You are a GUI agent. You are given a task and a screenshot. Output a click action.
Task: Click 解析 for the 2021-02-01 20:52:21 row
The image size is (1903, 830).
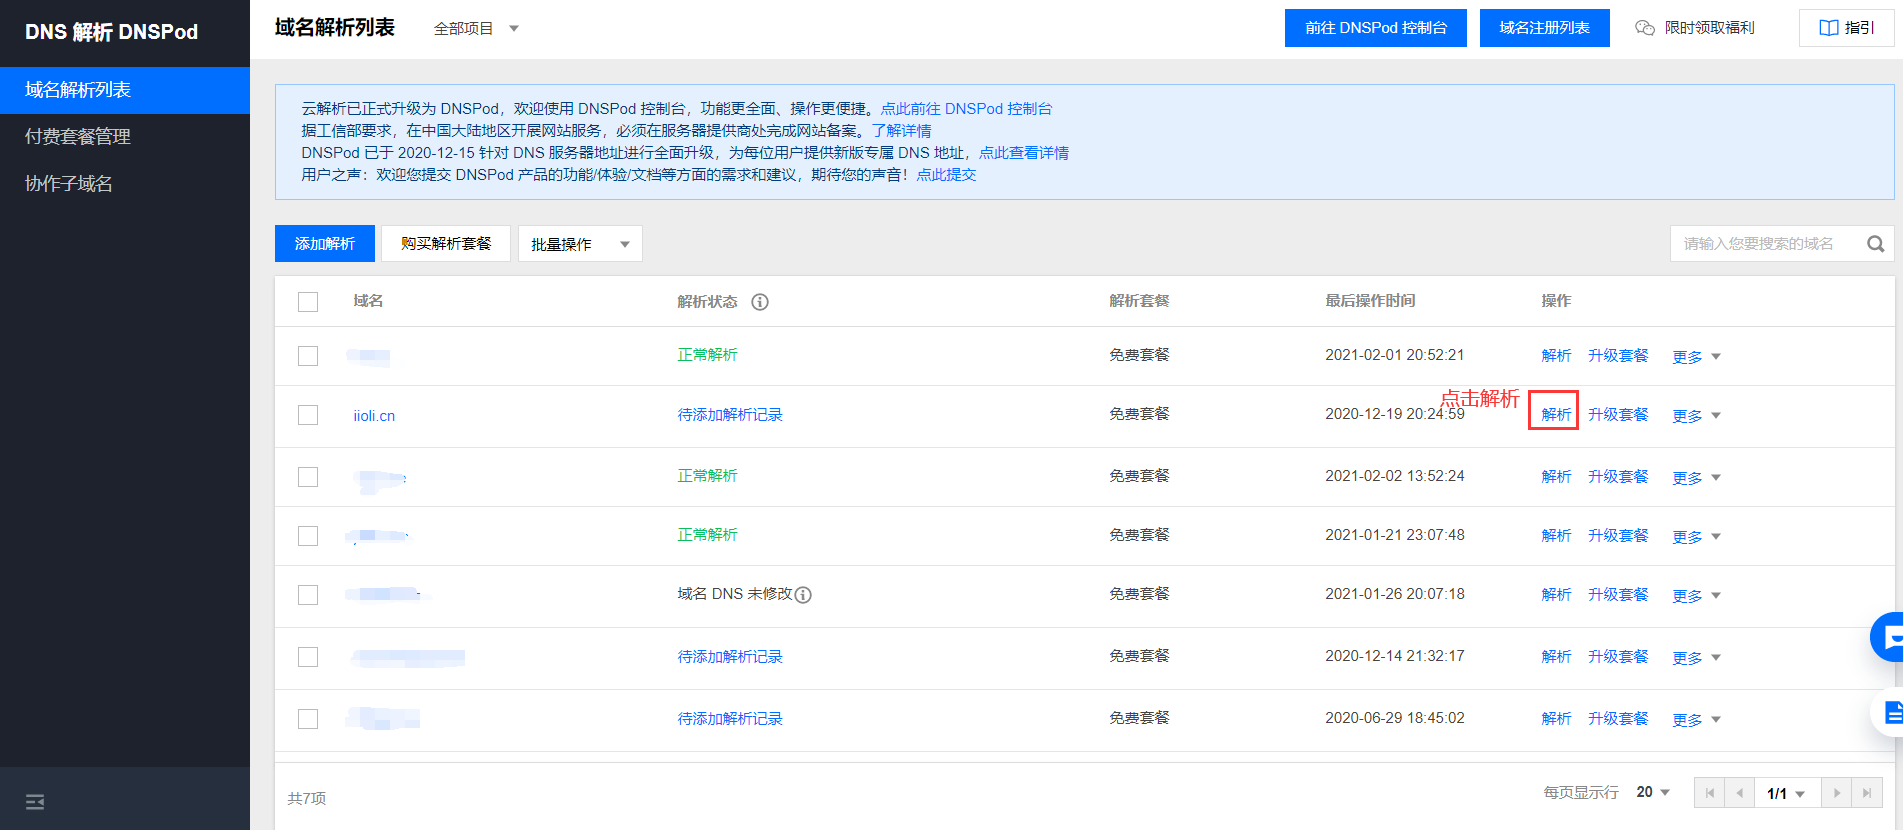1556,356
